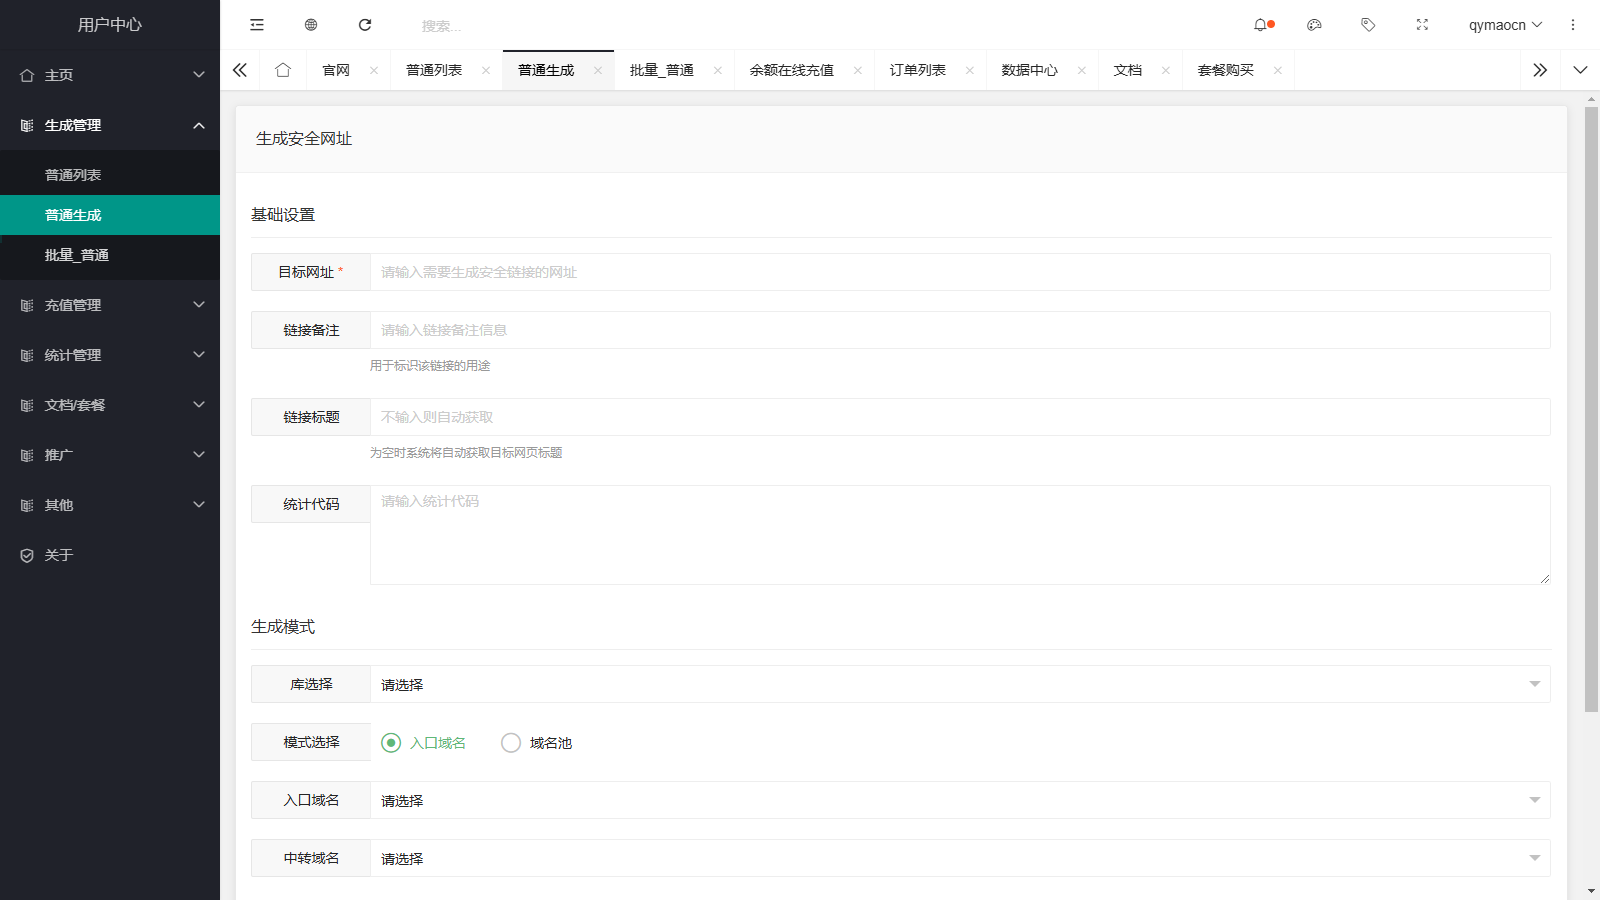Image resolution: width=1600 pixels, height=900 pixels.
Task: Open the language globe selector
Action: click(310, 24)
